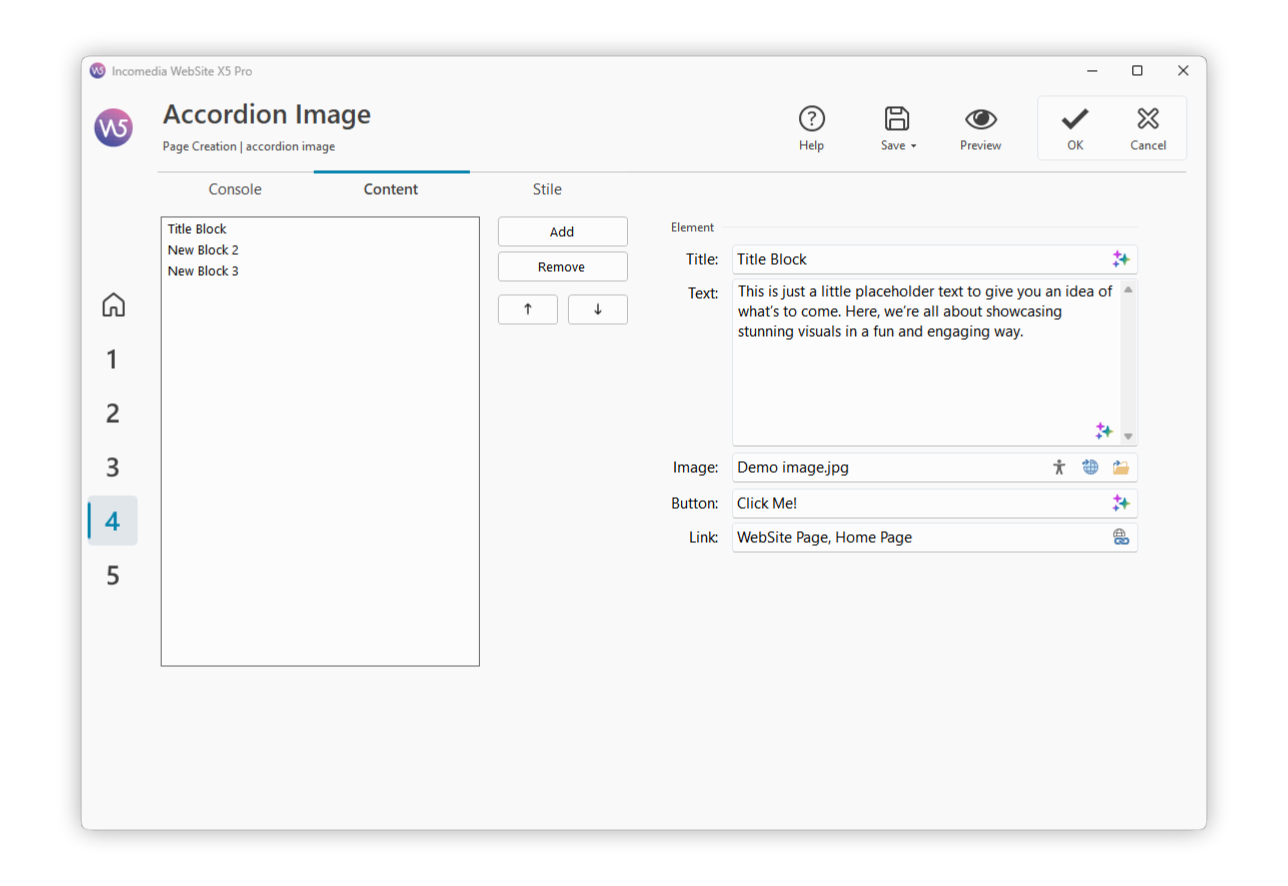Click the AI sparkle icon in Text area
This screenshot has width=1288, height=886.
click(x=1103, y=430)
